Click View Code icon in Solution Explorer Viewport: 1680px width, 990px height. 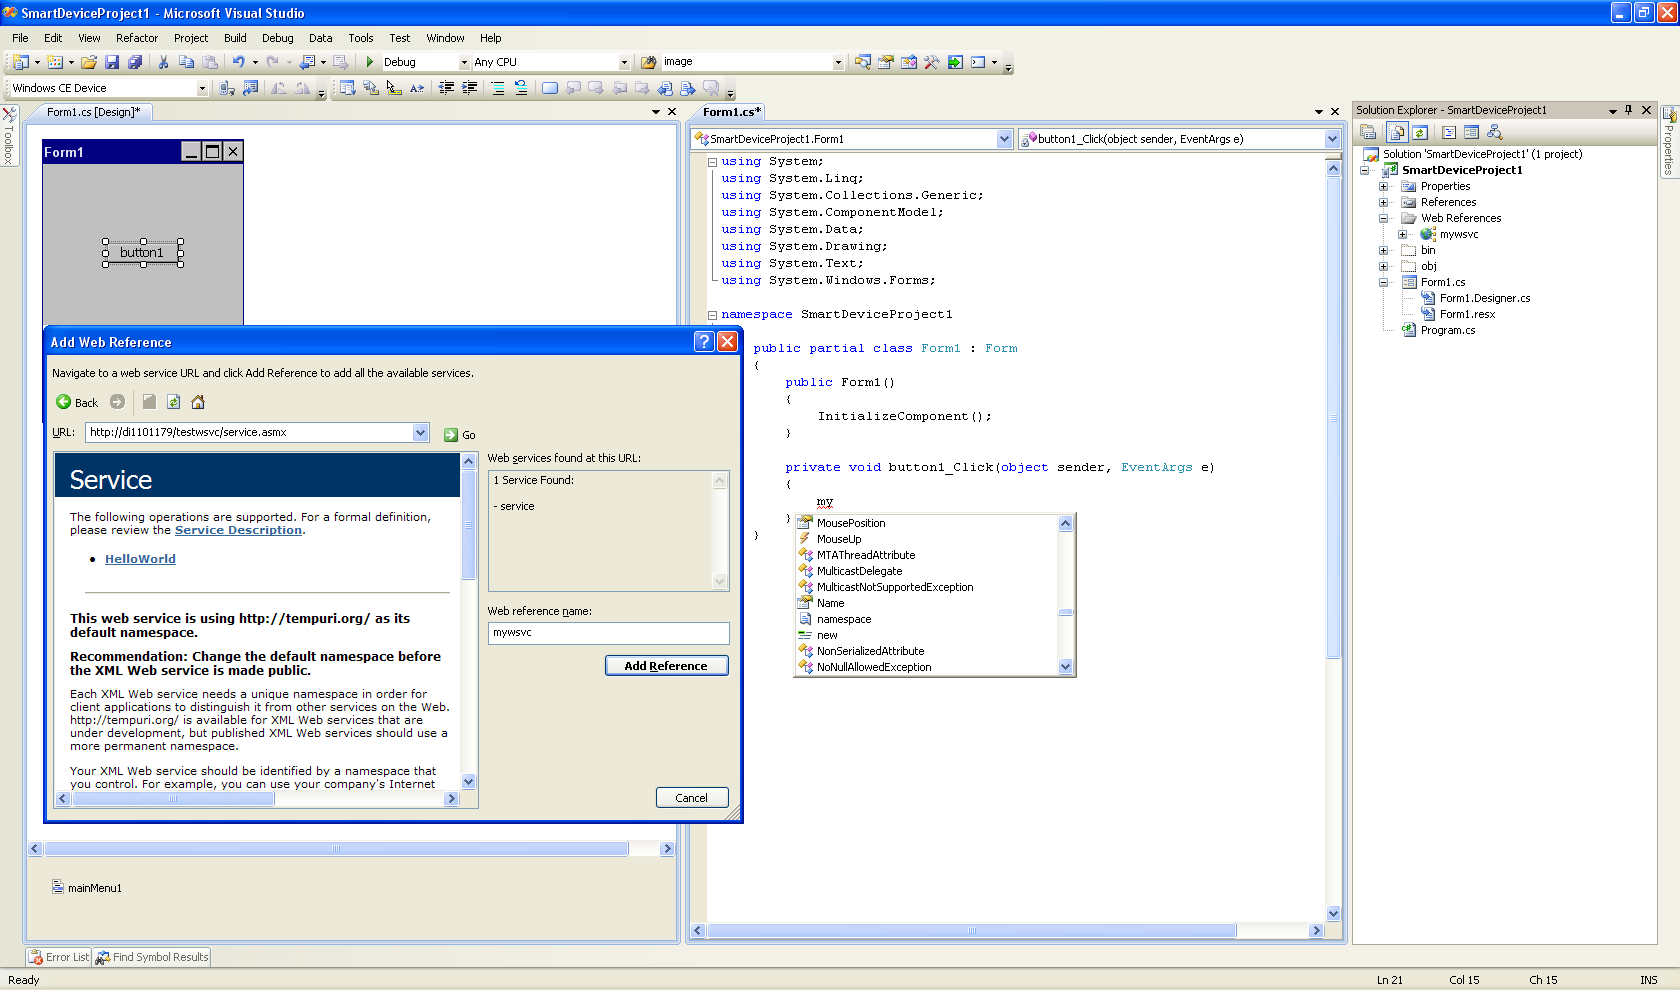tap(1448, 132)
